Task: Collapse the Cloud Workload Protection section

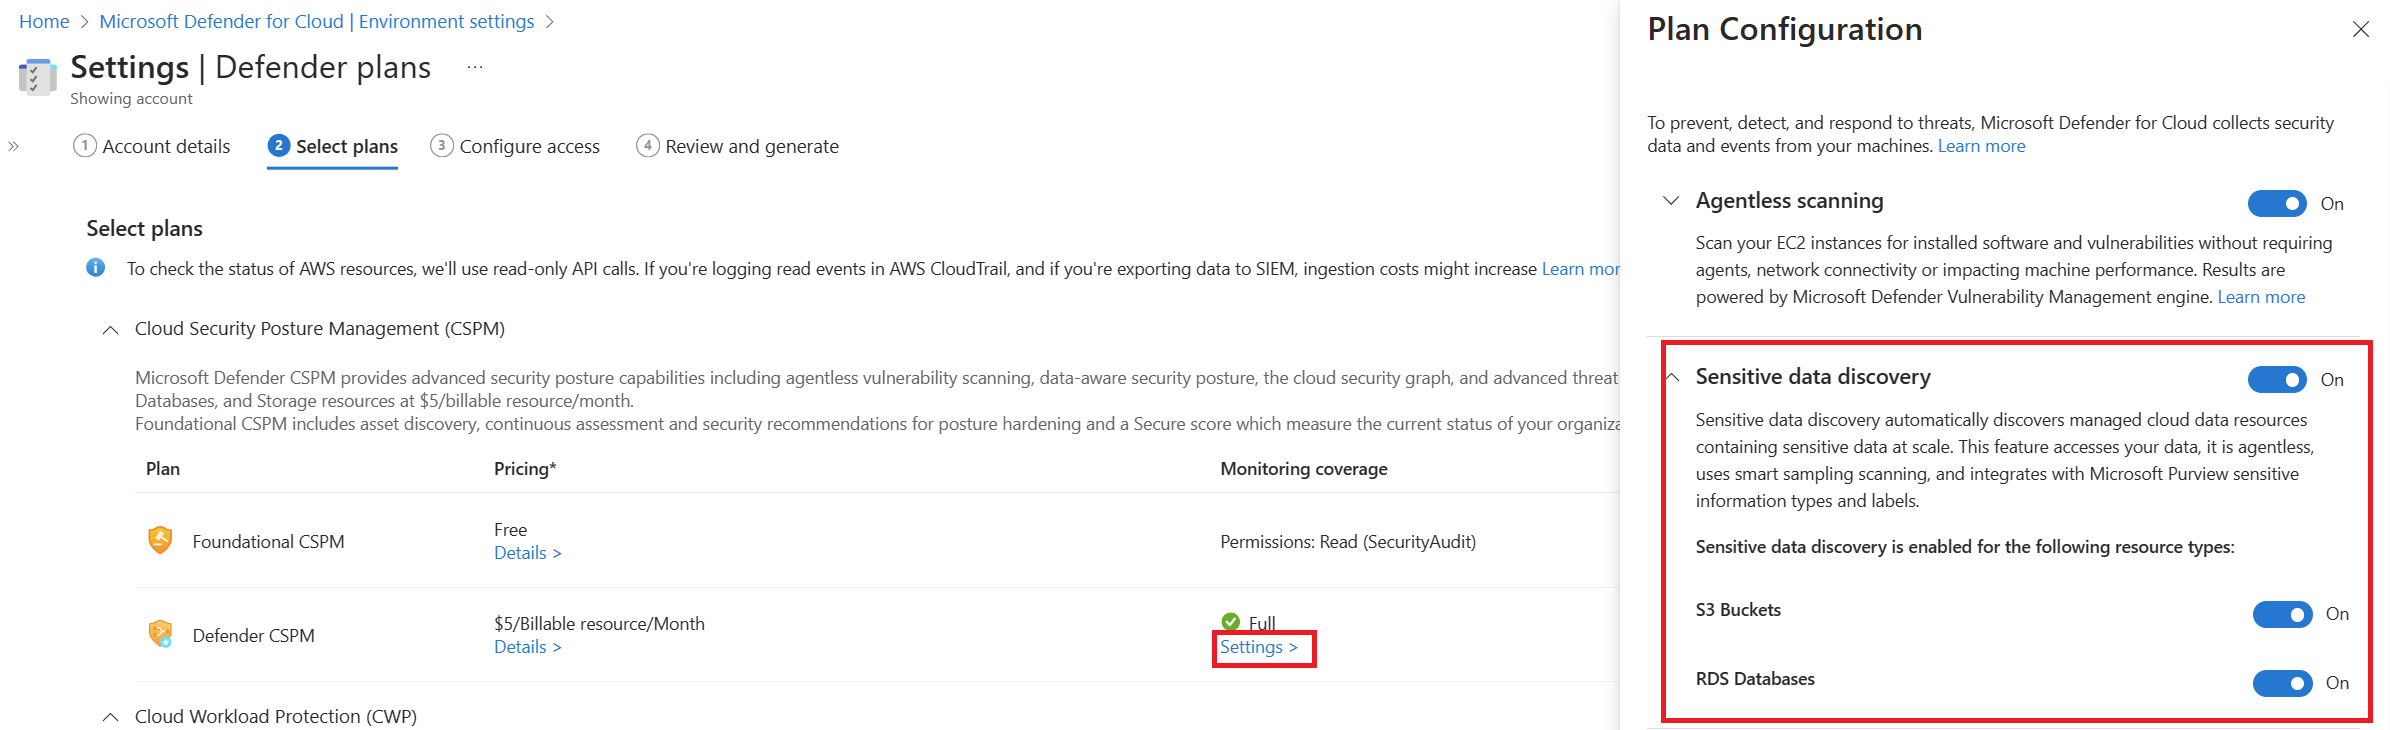Action: [111, 717]
